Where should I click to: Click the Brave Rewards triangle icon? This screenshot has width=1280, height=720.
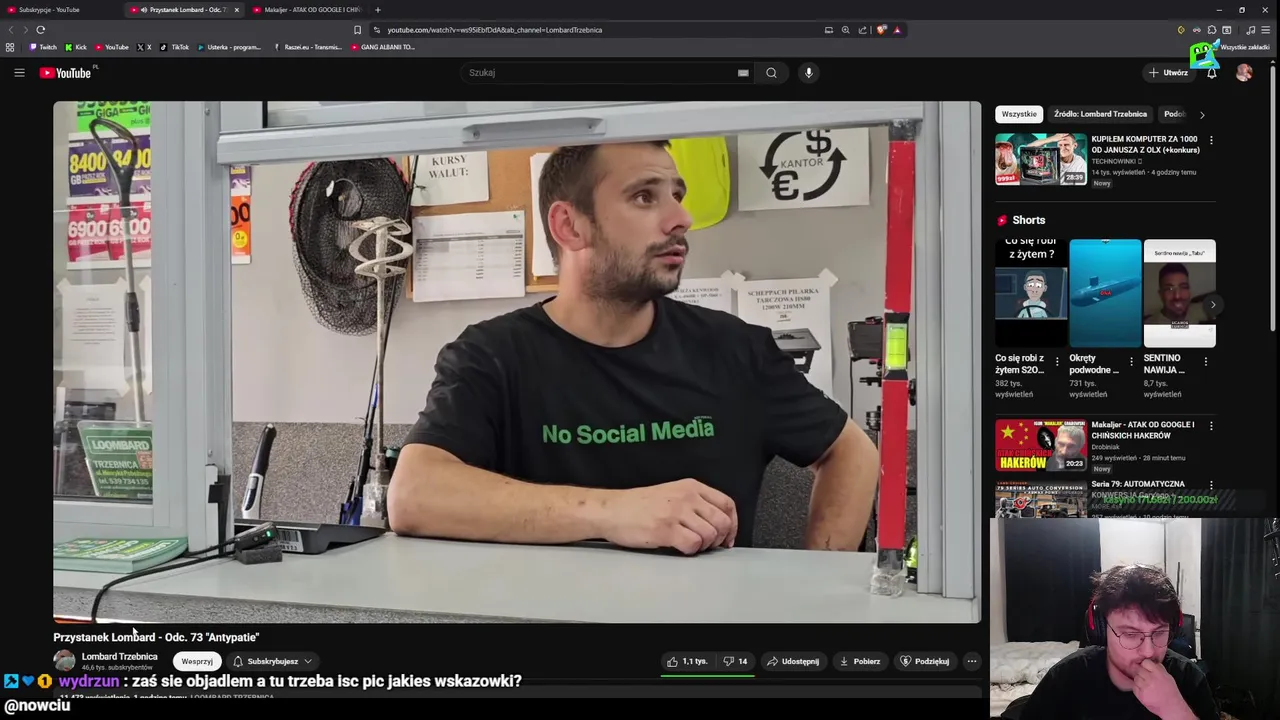click(897, 30)
